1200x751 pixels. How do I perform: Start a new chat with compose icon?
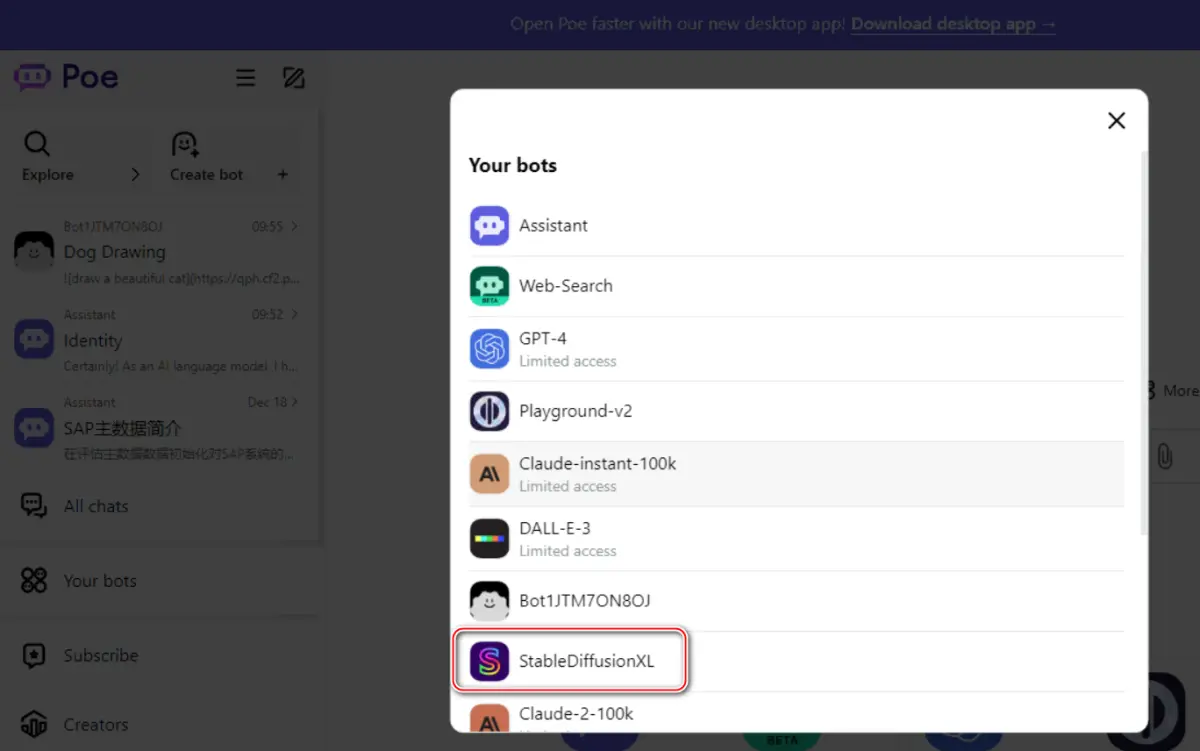pyautogui.click(x=294, y=77)
